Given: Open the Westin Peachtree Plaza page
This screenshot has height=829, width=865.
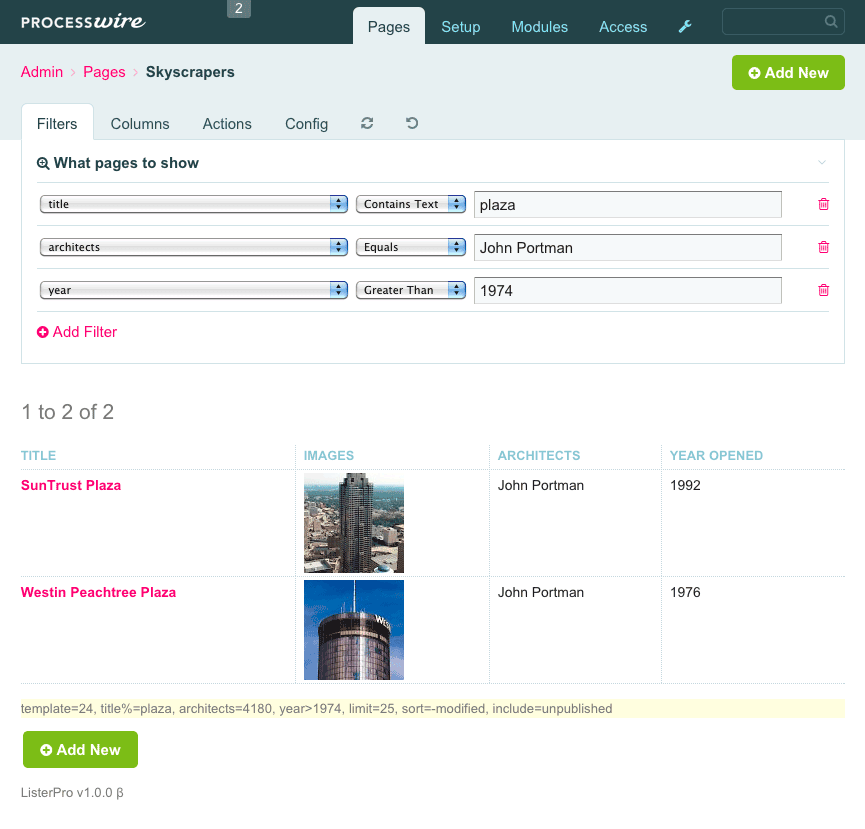Looking at the screenshot, I should [99, 592].
